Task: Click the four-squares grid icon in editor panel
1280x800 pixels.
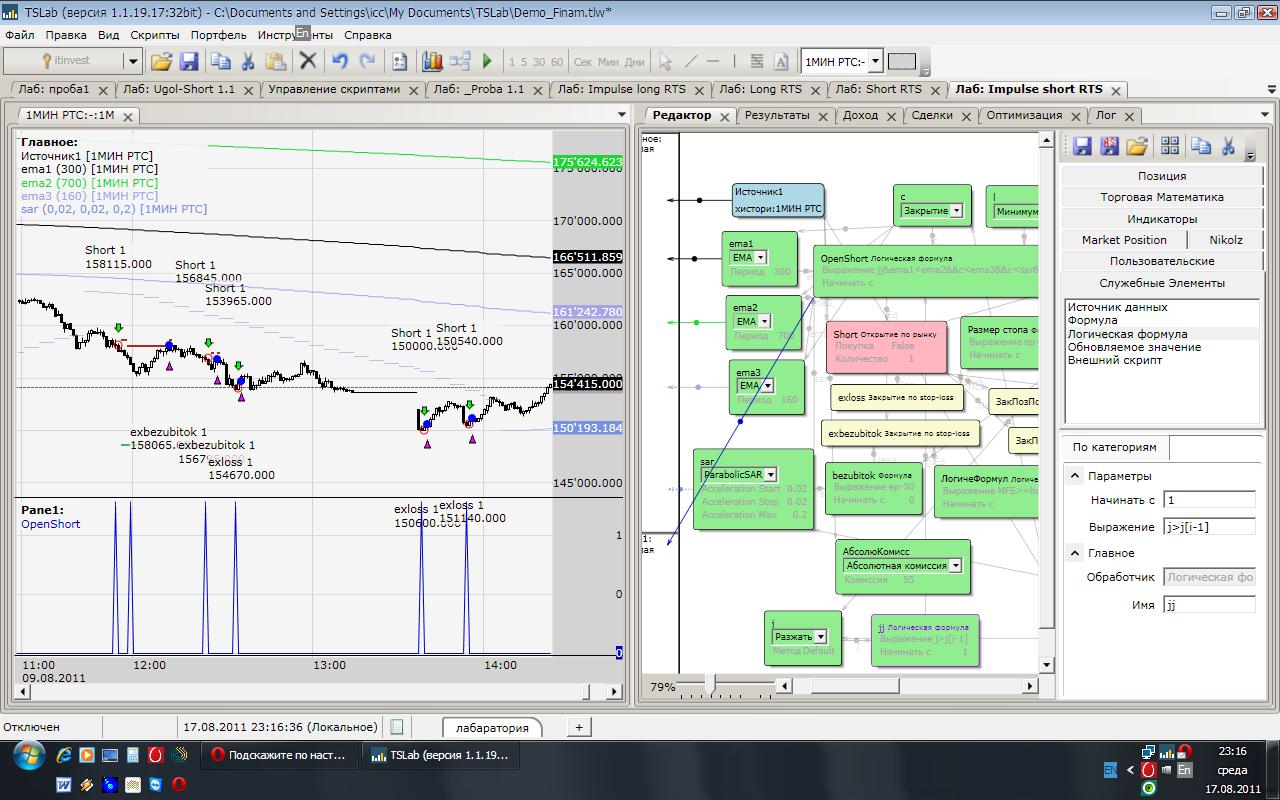Action: (x=1169, y=147)
